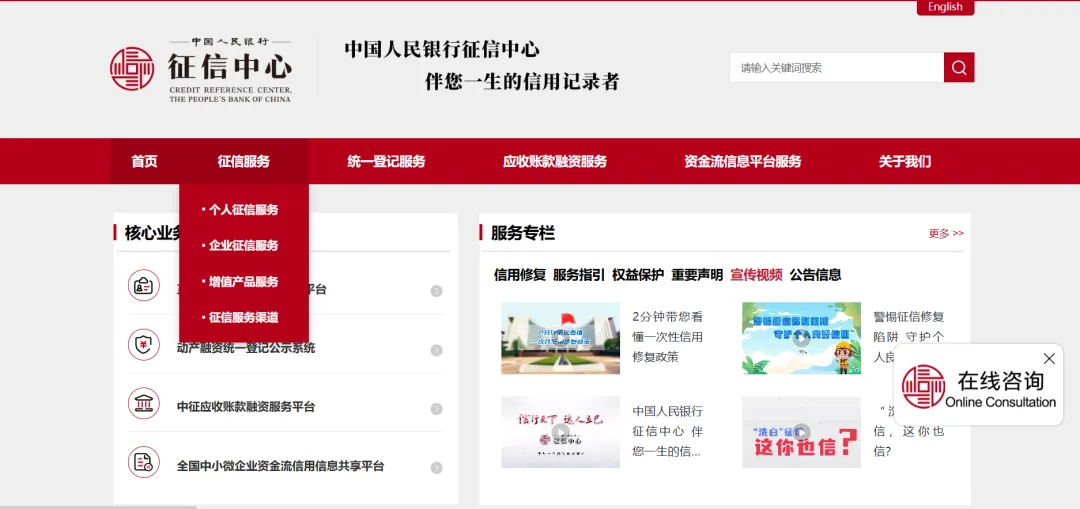Open 全国中小微企业资金流信用信息共享平台 link
Image resolution: width=1080 pixels, height=509 pixels.
[x=280, y=466]
